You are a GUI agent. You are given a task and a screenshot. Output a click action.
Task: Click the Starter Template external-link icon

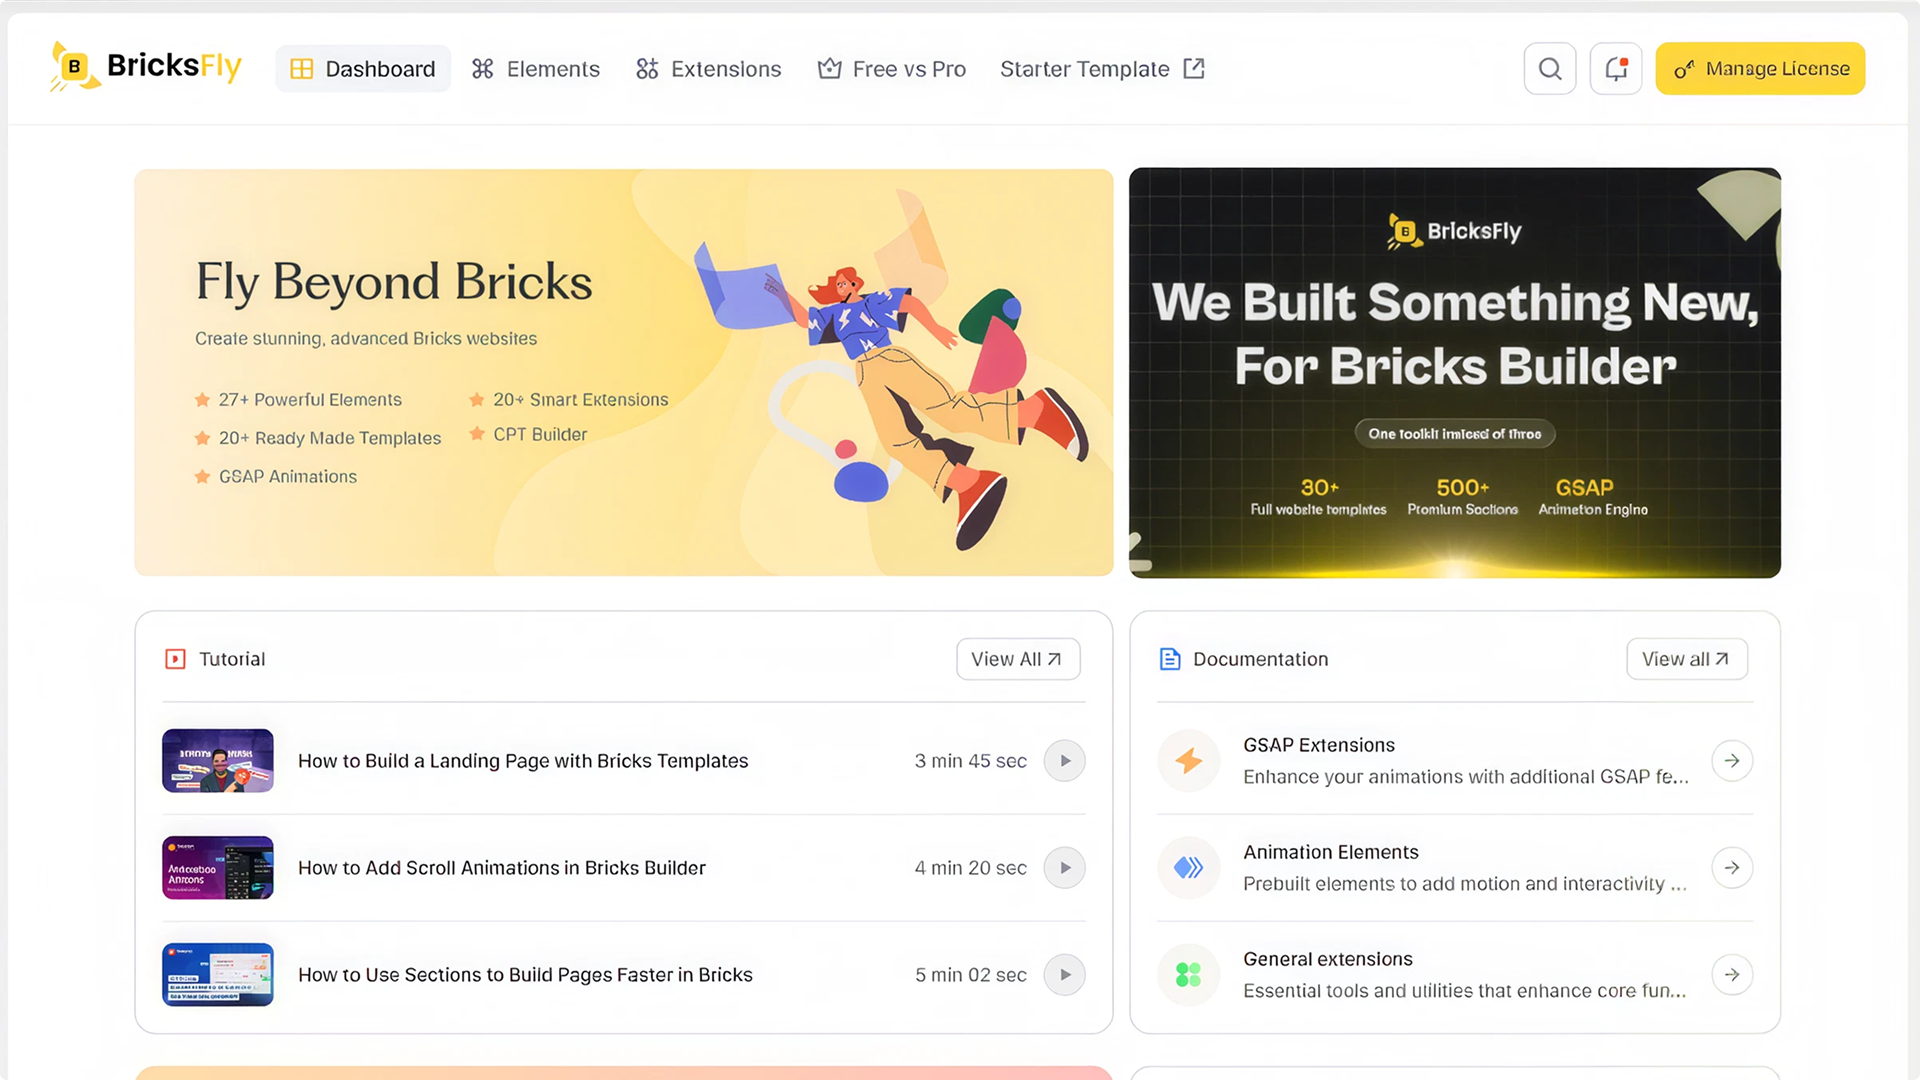coord(1194,68)
